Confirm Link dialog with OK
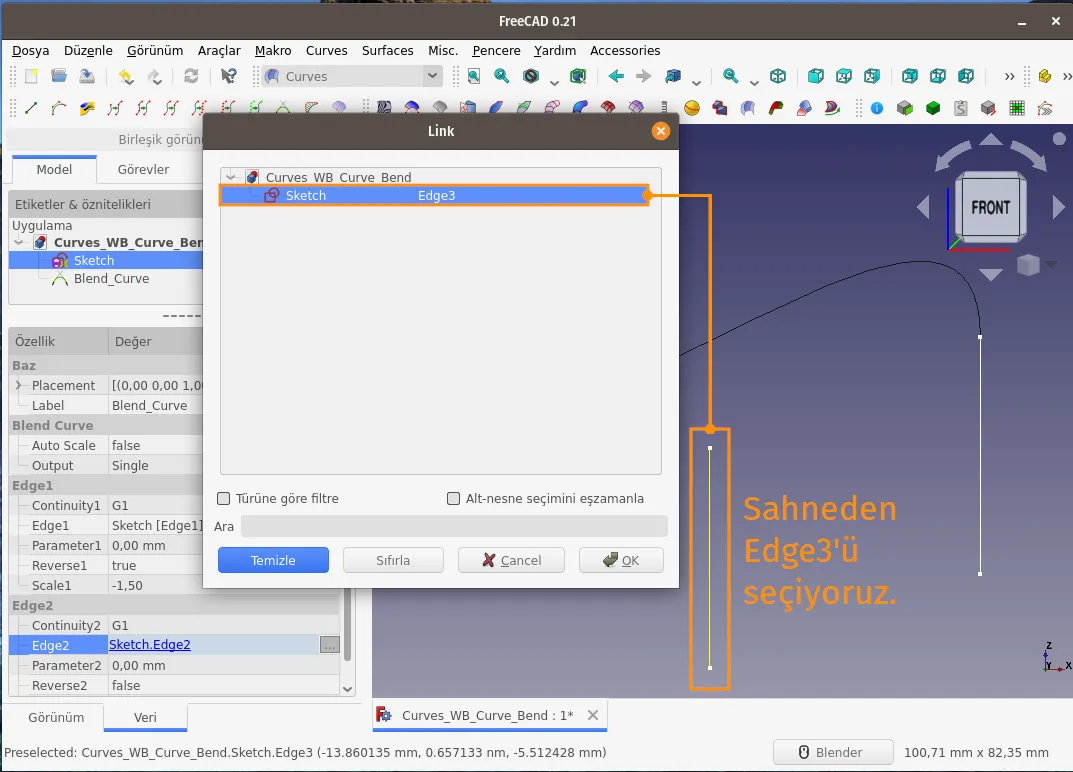The height and width of the screenshot is (772, 1073). (x=621, y=560)
